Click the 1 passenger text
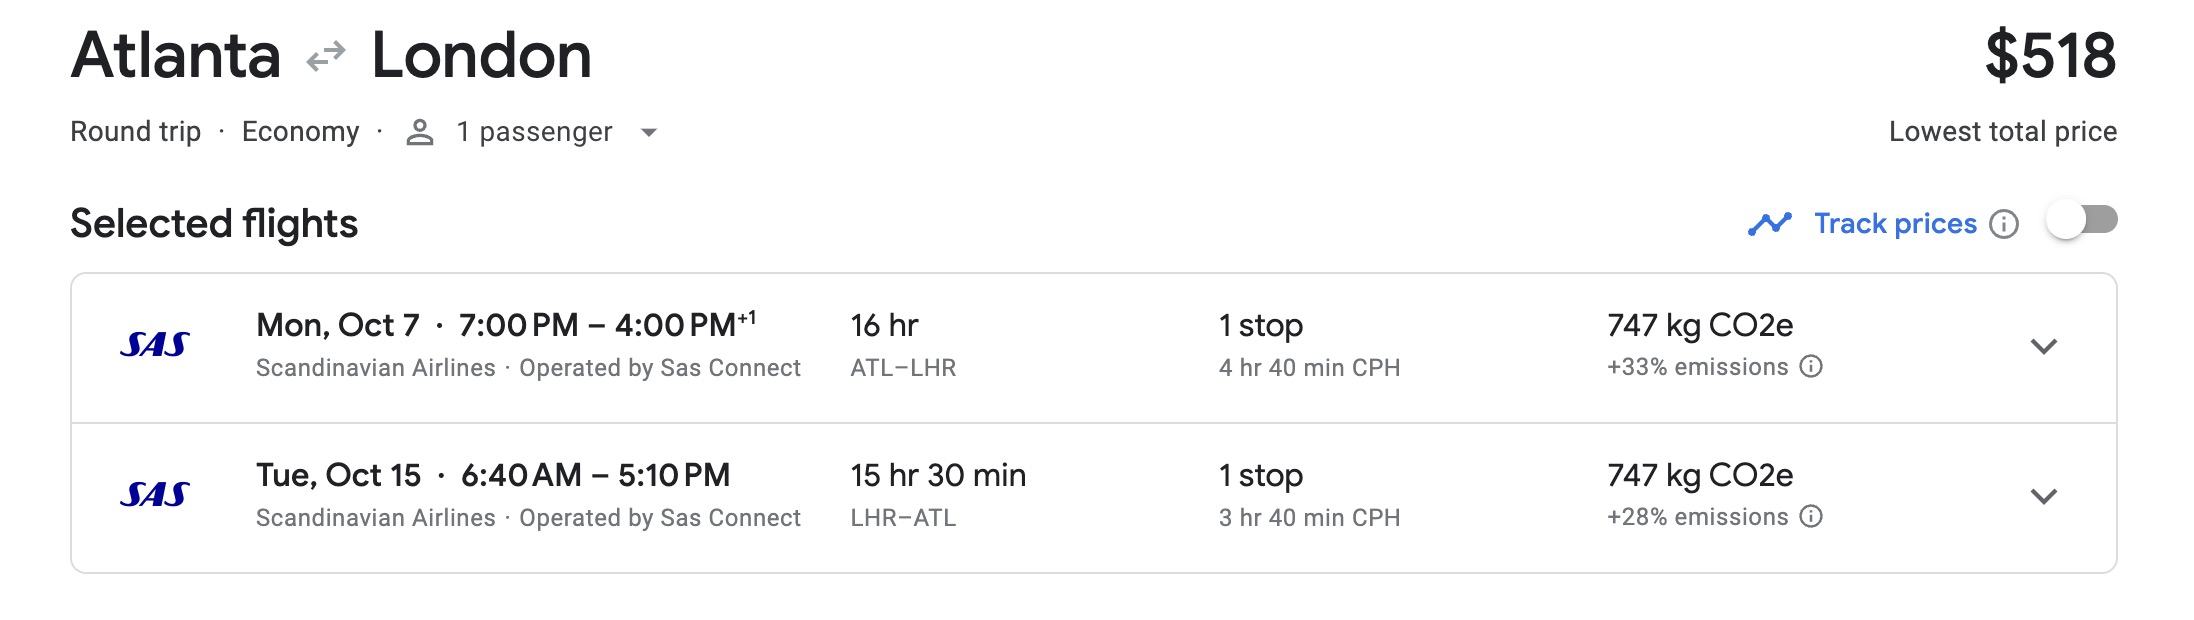 (x=533, y=131)
